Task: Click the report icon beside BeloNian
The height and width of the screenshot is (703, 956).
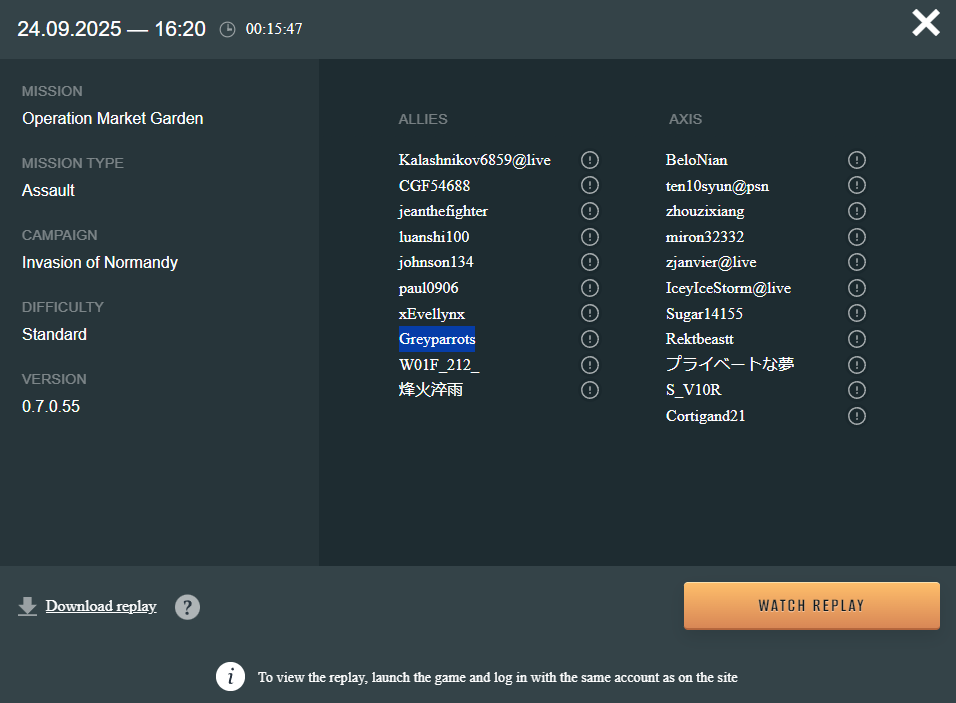Action: click(x=857, y=160)
